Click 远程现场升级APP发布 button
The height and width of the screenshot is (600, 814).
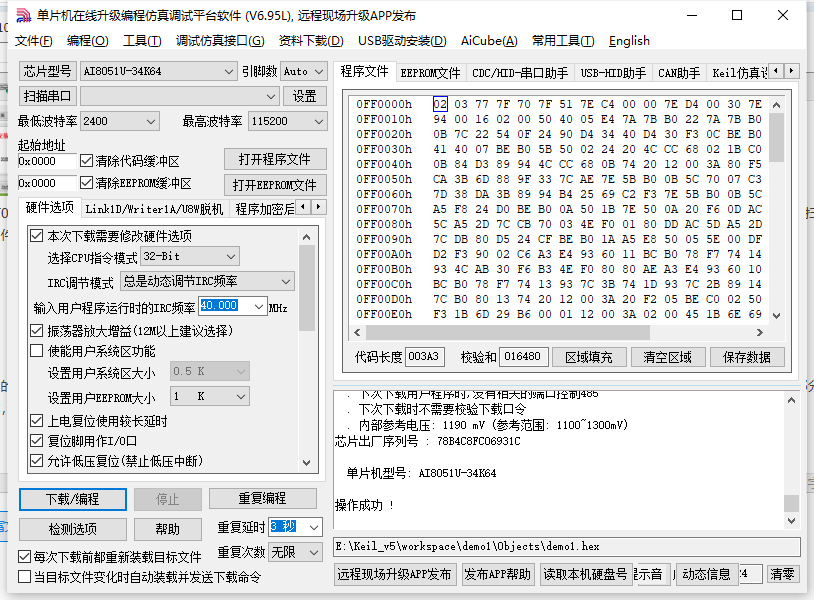pyautogui.click(x=395, y=574)
